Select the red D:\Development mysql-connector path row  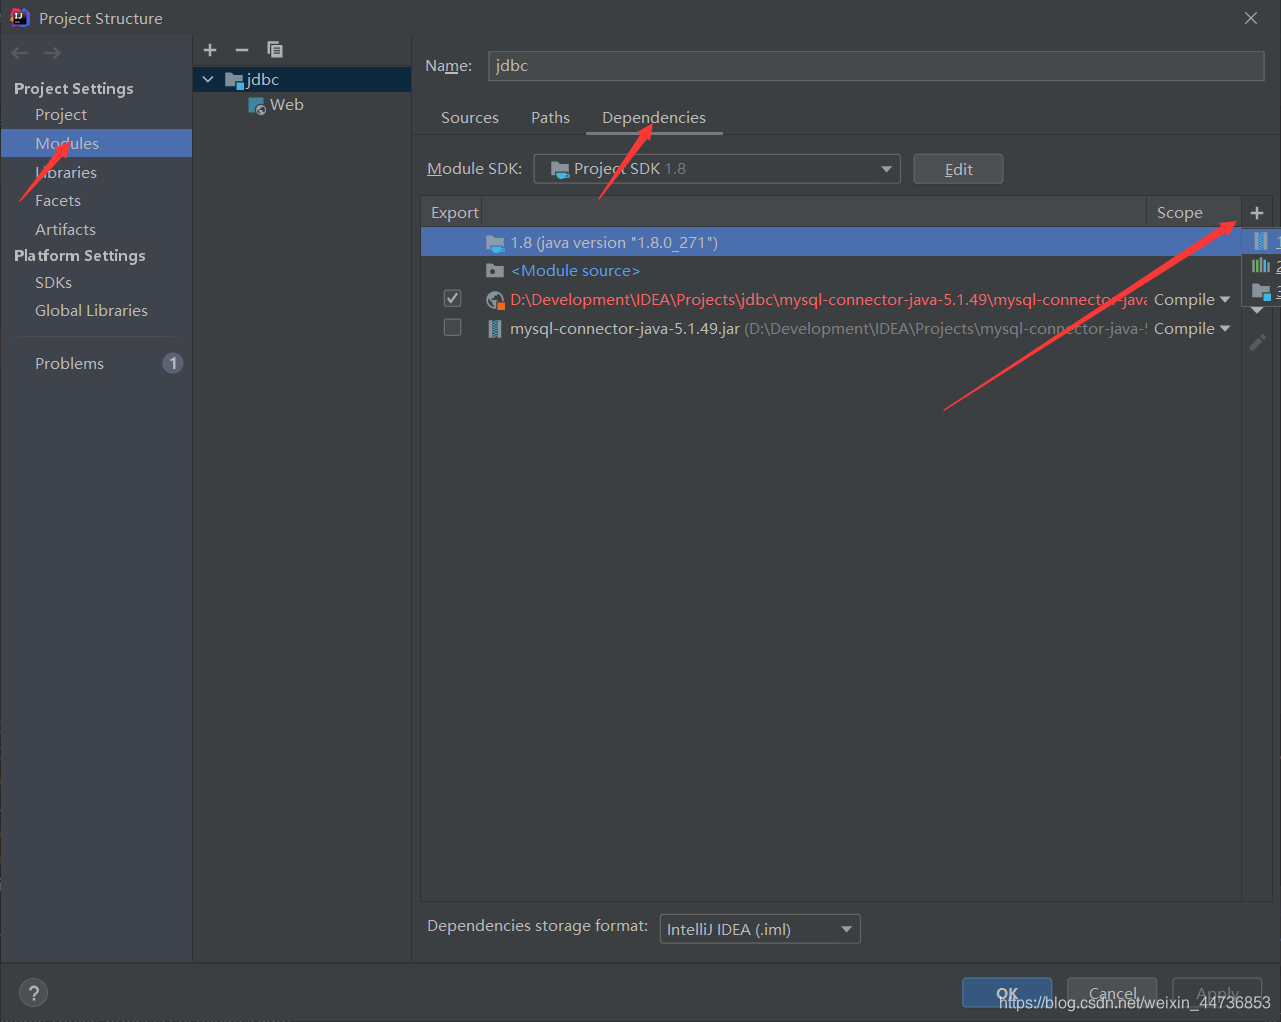tap(831, 300)
